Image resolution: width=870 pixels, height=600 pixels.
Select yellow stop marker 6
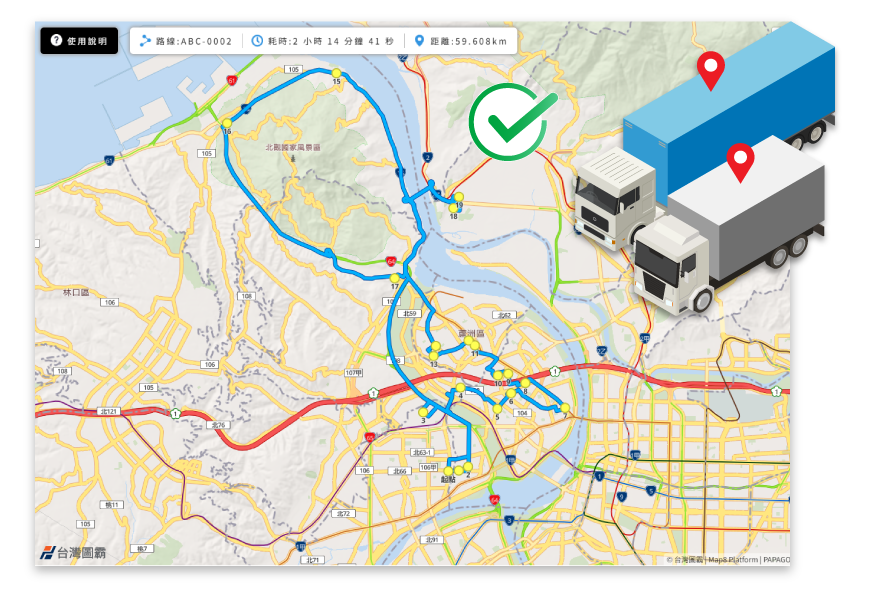(x=511, y=394)
